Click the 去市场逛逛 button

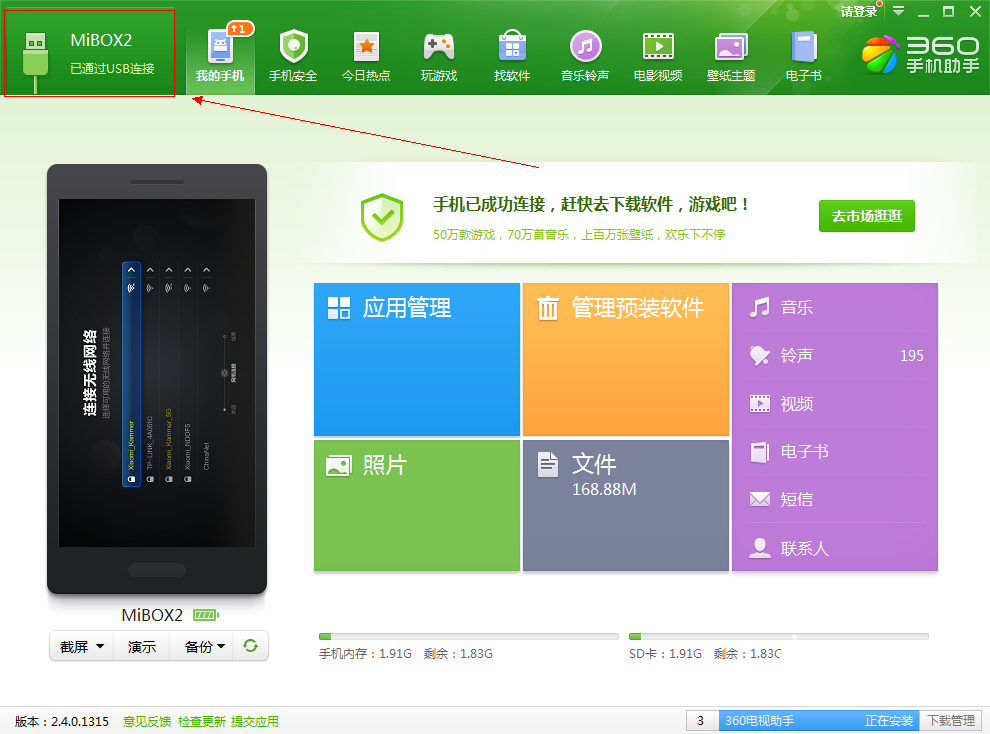pos(866,216)
